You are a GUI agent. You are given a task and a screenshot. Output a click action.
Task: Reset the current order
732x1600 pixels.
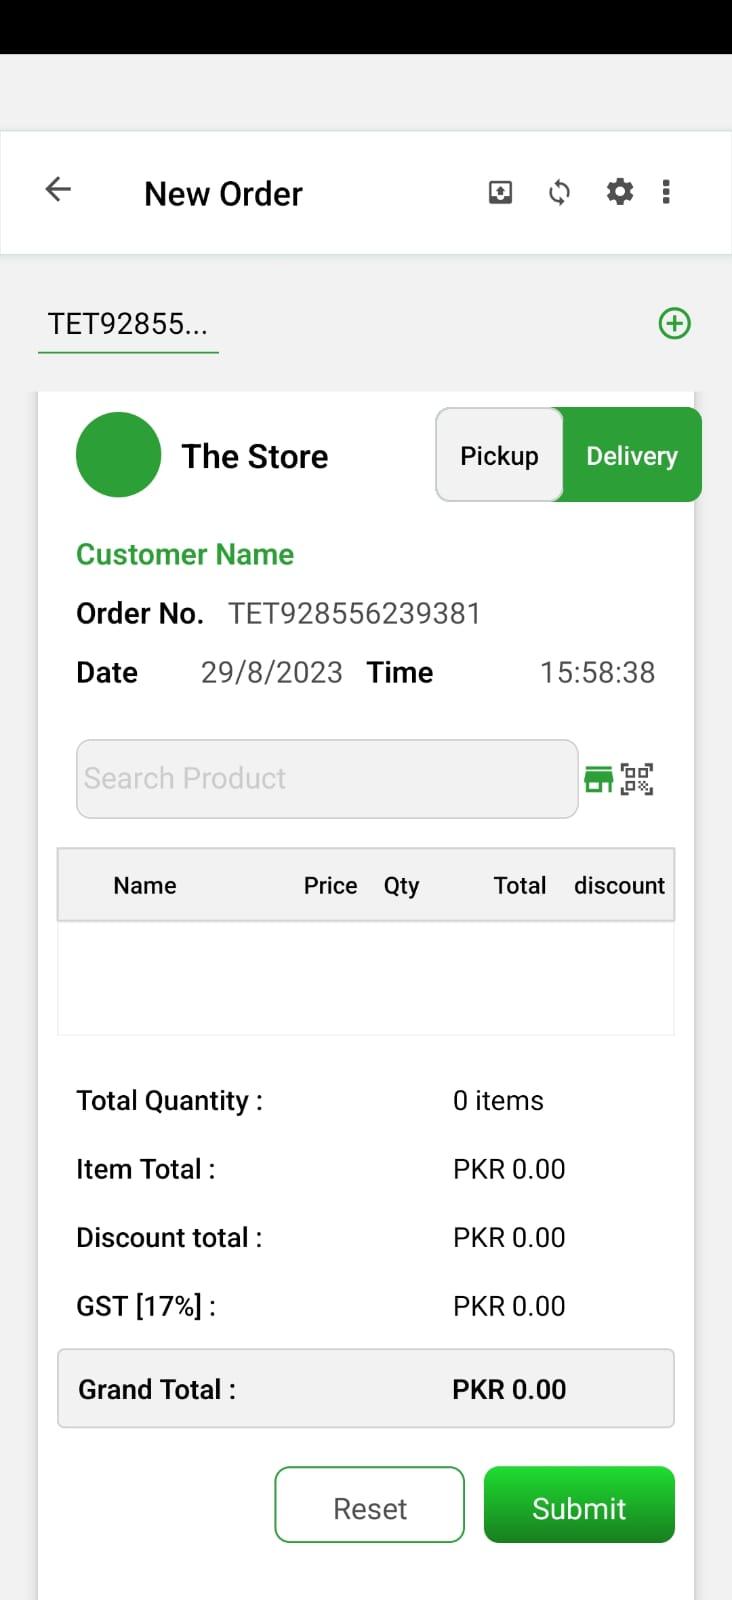pyautogui.click(x=369, y=1504)
